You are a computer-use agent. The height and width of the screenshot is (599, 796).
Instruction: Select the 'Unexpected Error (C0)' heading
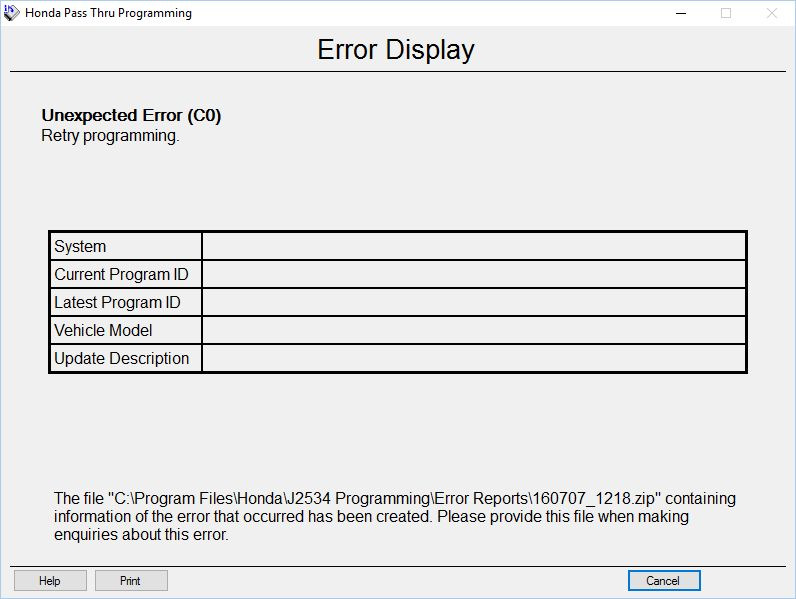[131, 115]
